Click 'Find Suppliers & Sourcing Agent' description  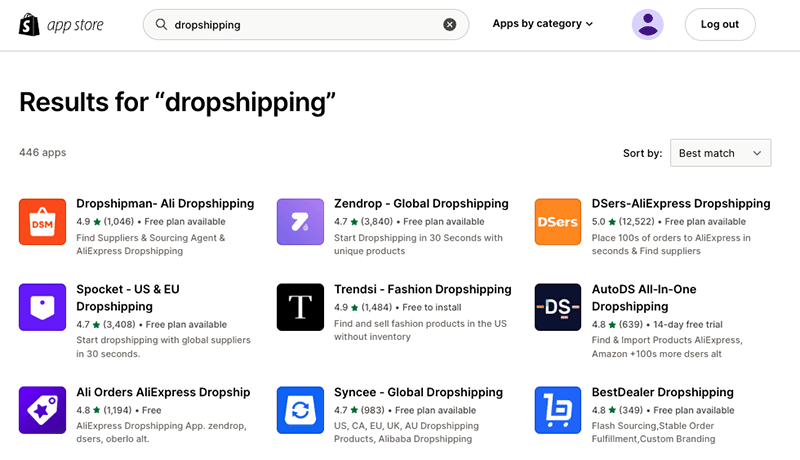(151, 244)
